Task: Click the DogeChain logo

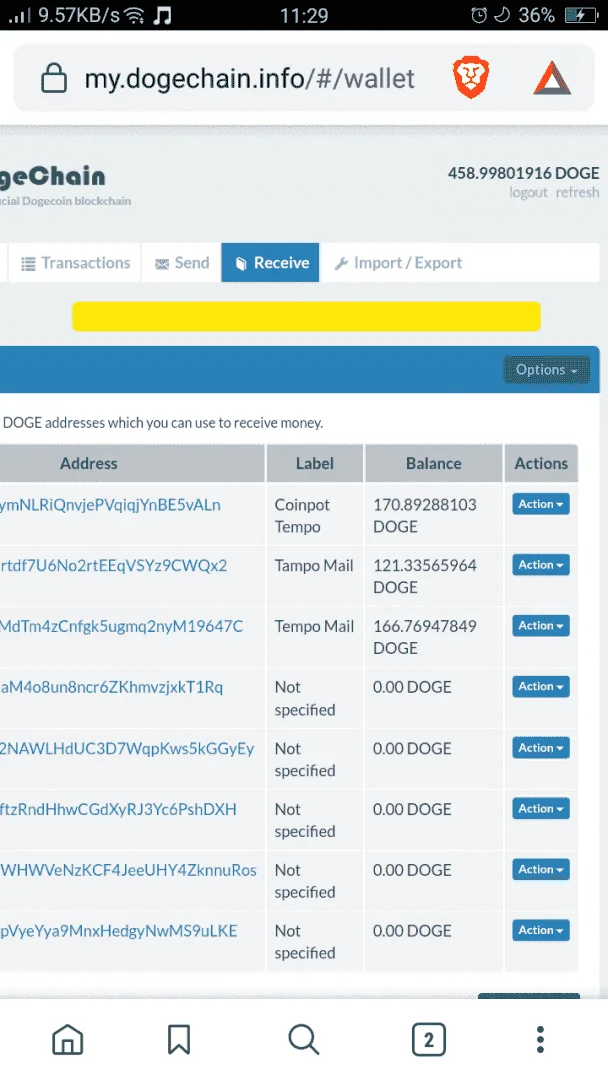Action: pyautogui.click(x=53, y=178)
